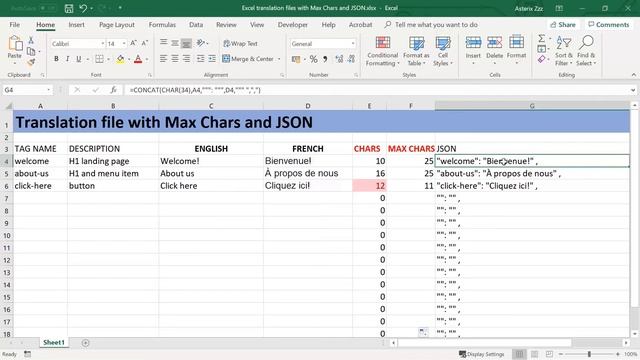Open Cell Styles gallery

(442, 51)
